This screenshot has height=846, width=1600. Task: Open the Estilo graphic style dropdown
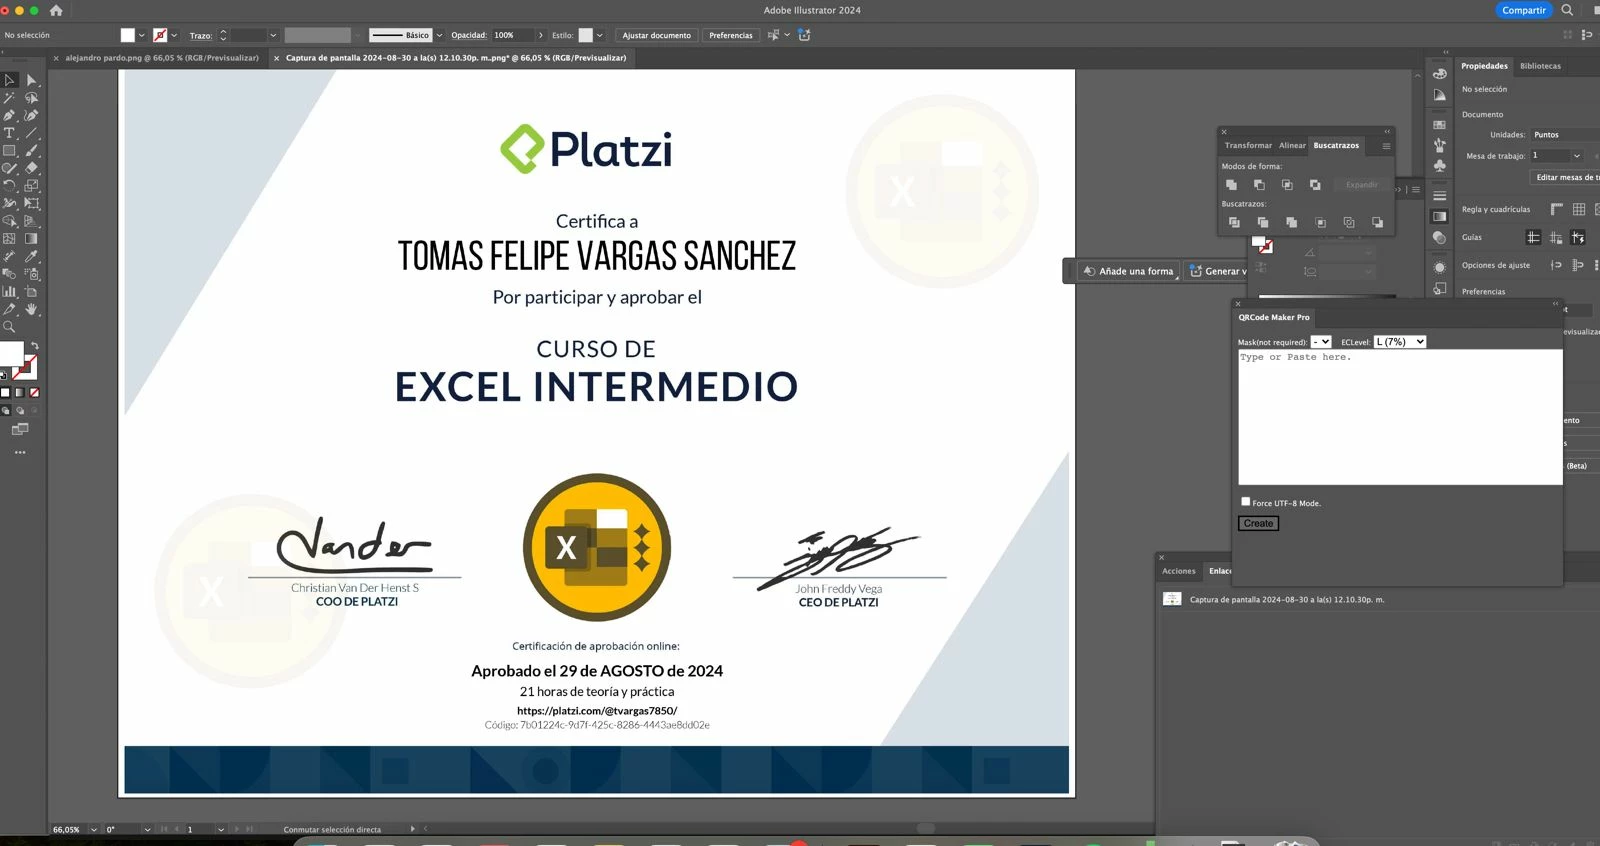coord(599,35)
